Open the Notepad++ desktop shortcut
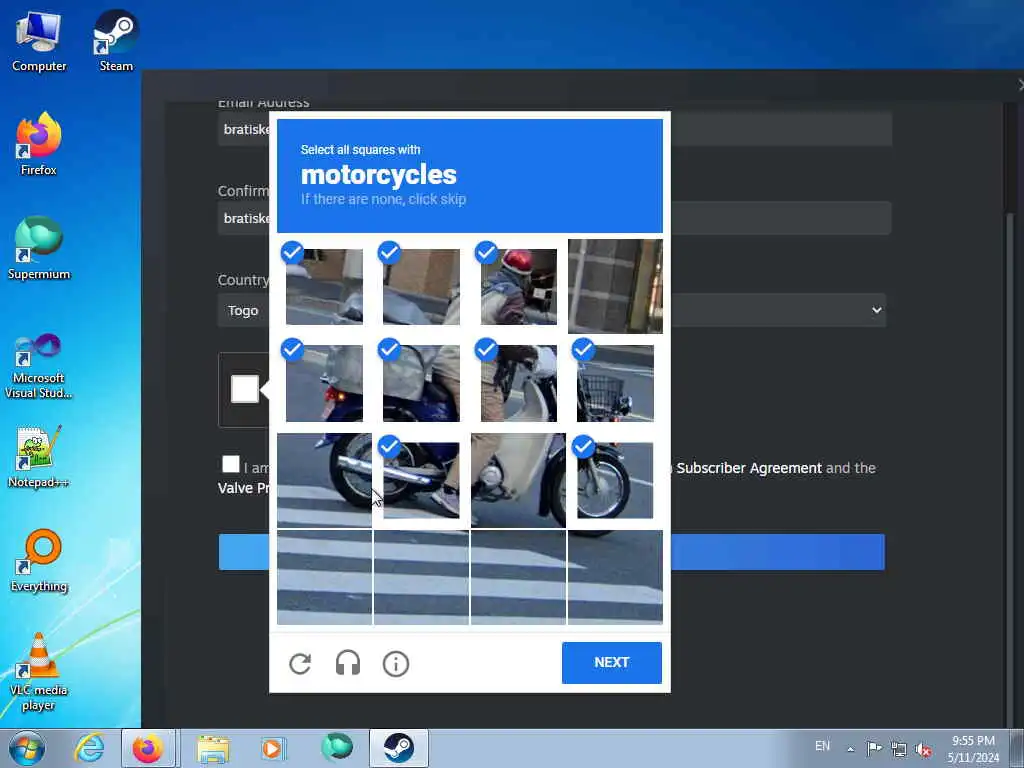This screenshot has width=1024, height=768. tap(39, 457)
